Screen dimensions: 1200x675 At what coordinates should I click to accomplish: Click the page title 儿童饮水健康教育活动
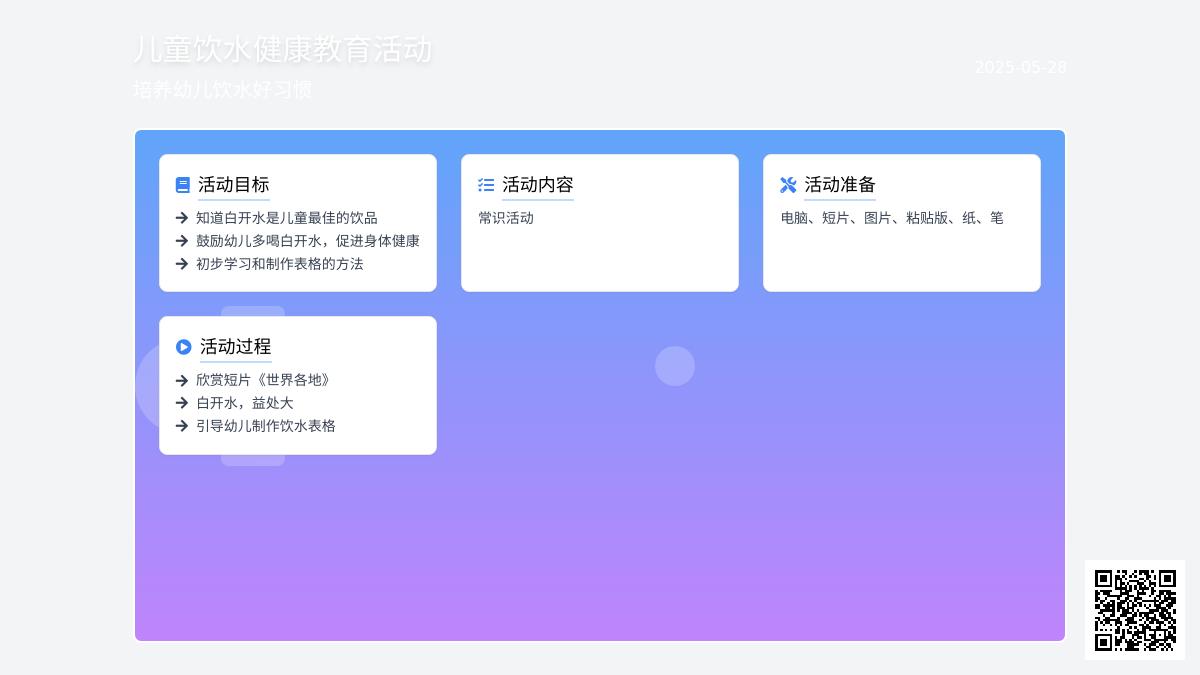pyautogui.click(x=283, y=50)
